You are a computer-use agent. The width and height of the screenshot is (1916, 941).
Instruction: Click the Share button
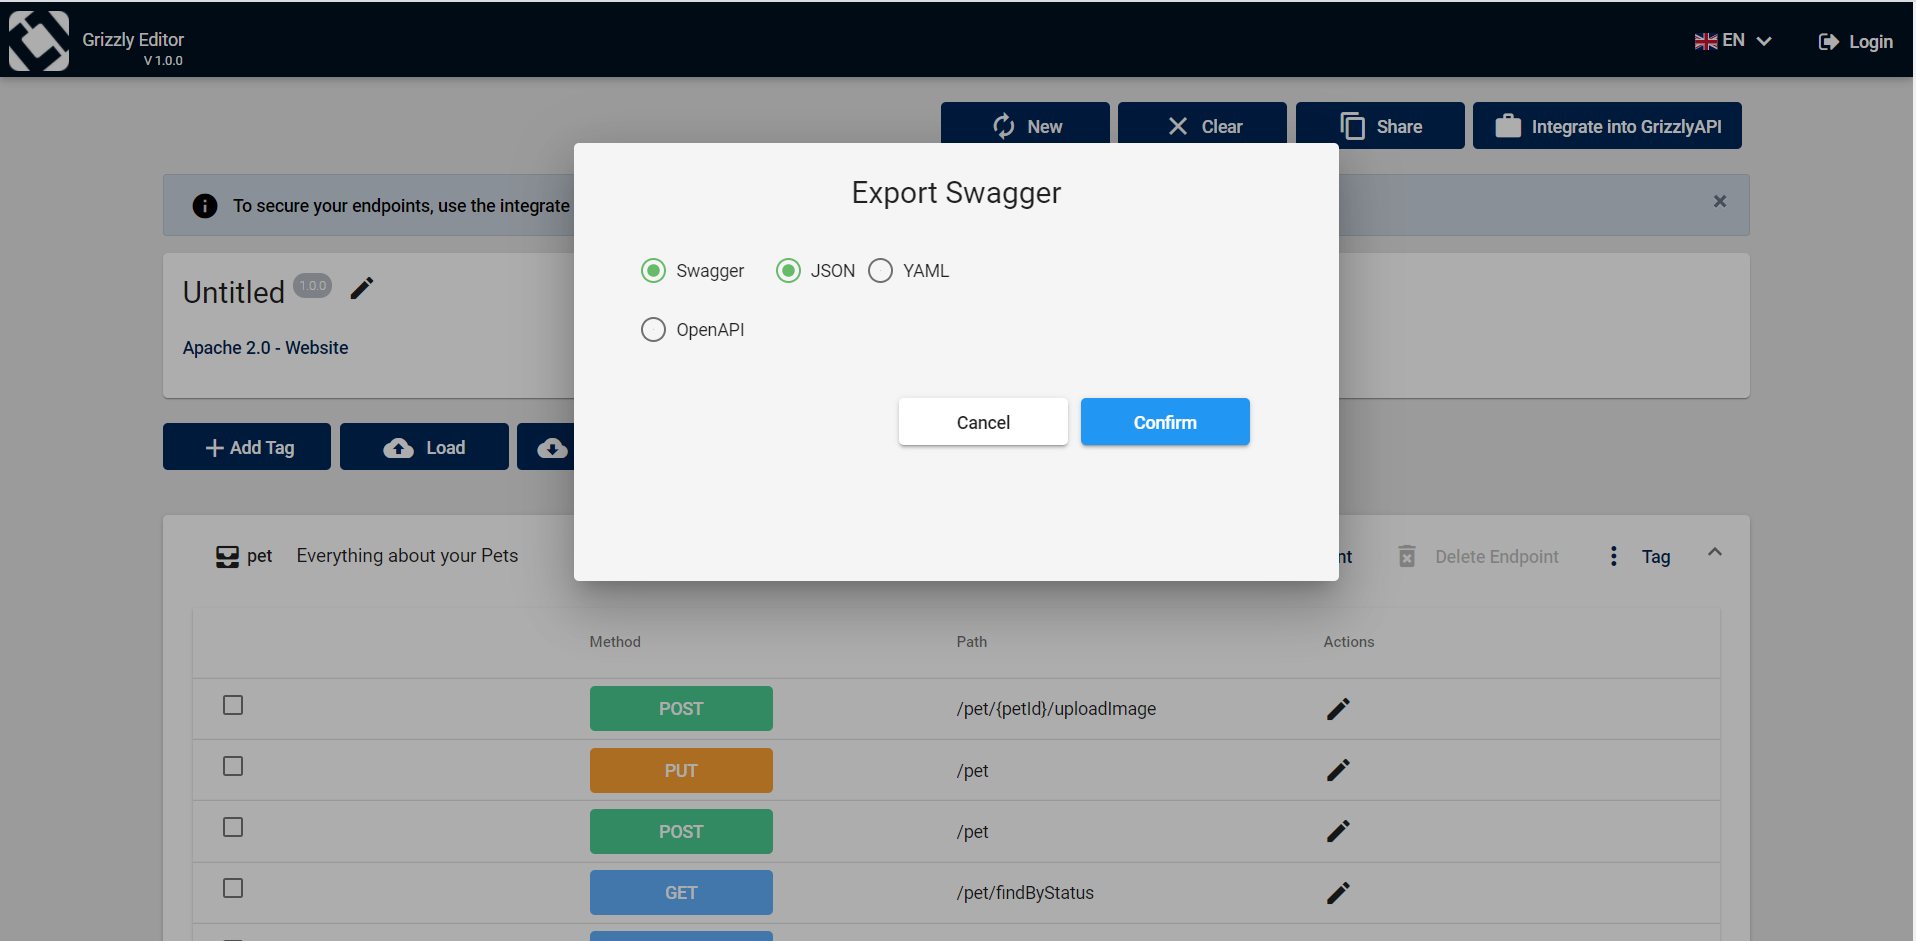tap(1380, 126)
